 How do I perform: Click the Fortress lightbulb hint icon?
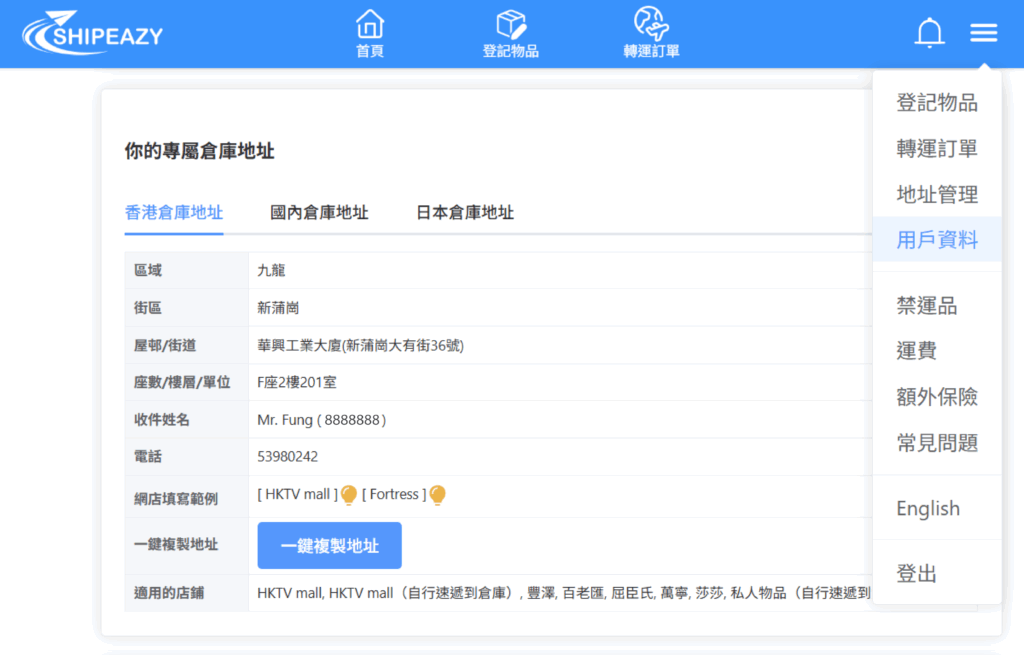click(437, 495)
